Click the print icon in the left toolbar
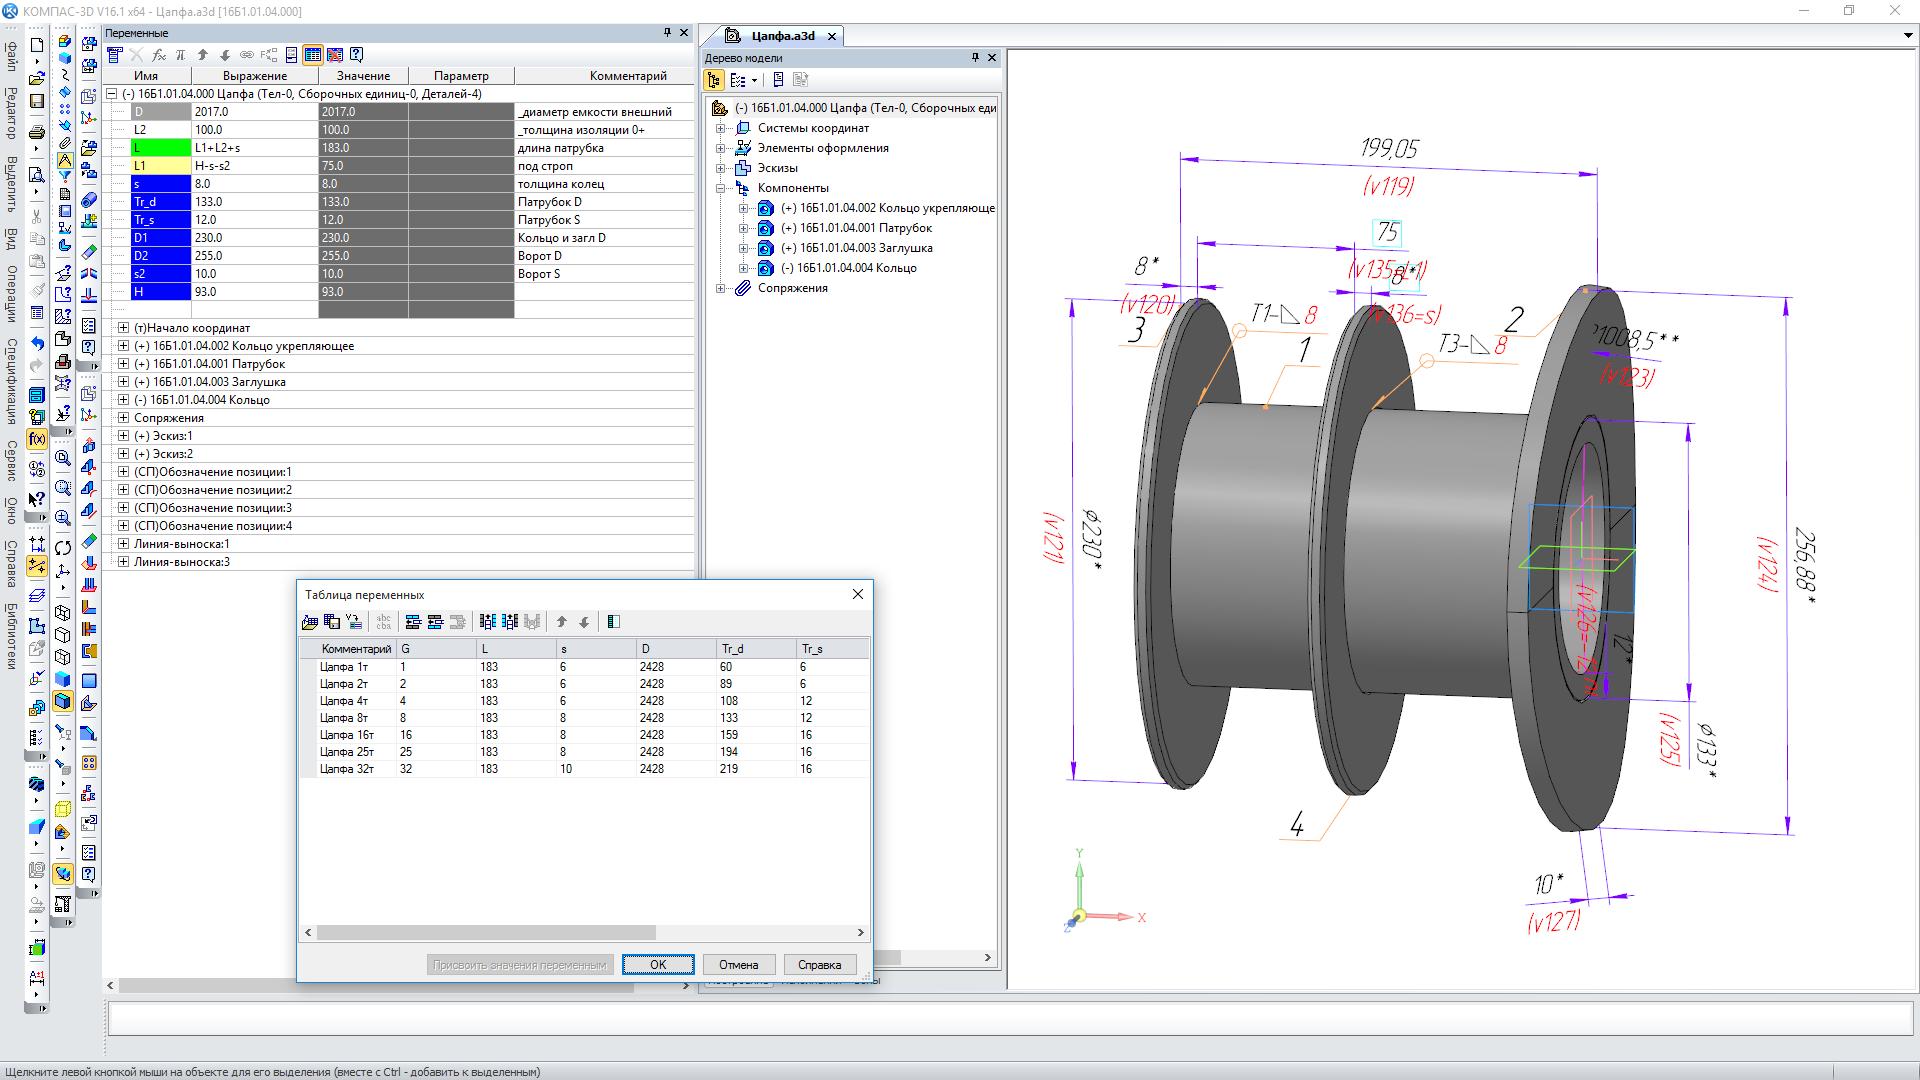Image resolution: width=1920 pixels, height=1080 pixels. [37, 131]
